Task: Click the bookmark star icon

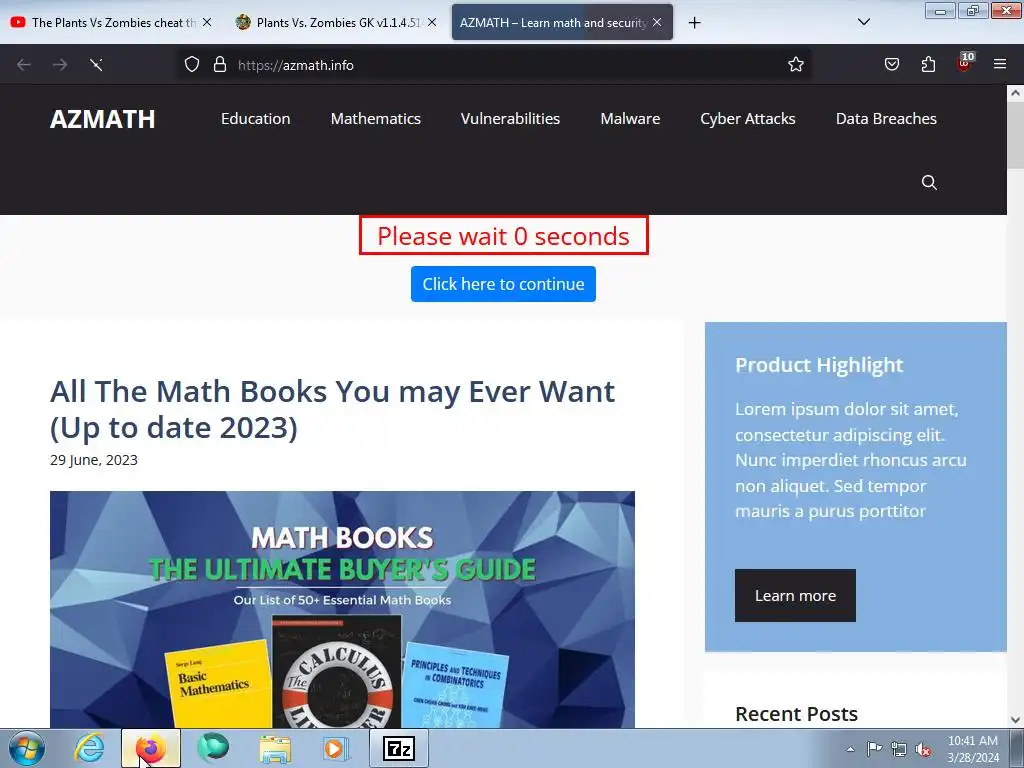Action: click(x=795, y=65)
